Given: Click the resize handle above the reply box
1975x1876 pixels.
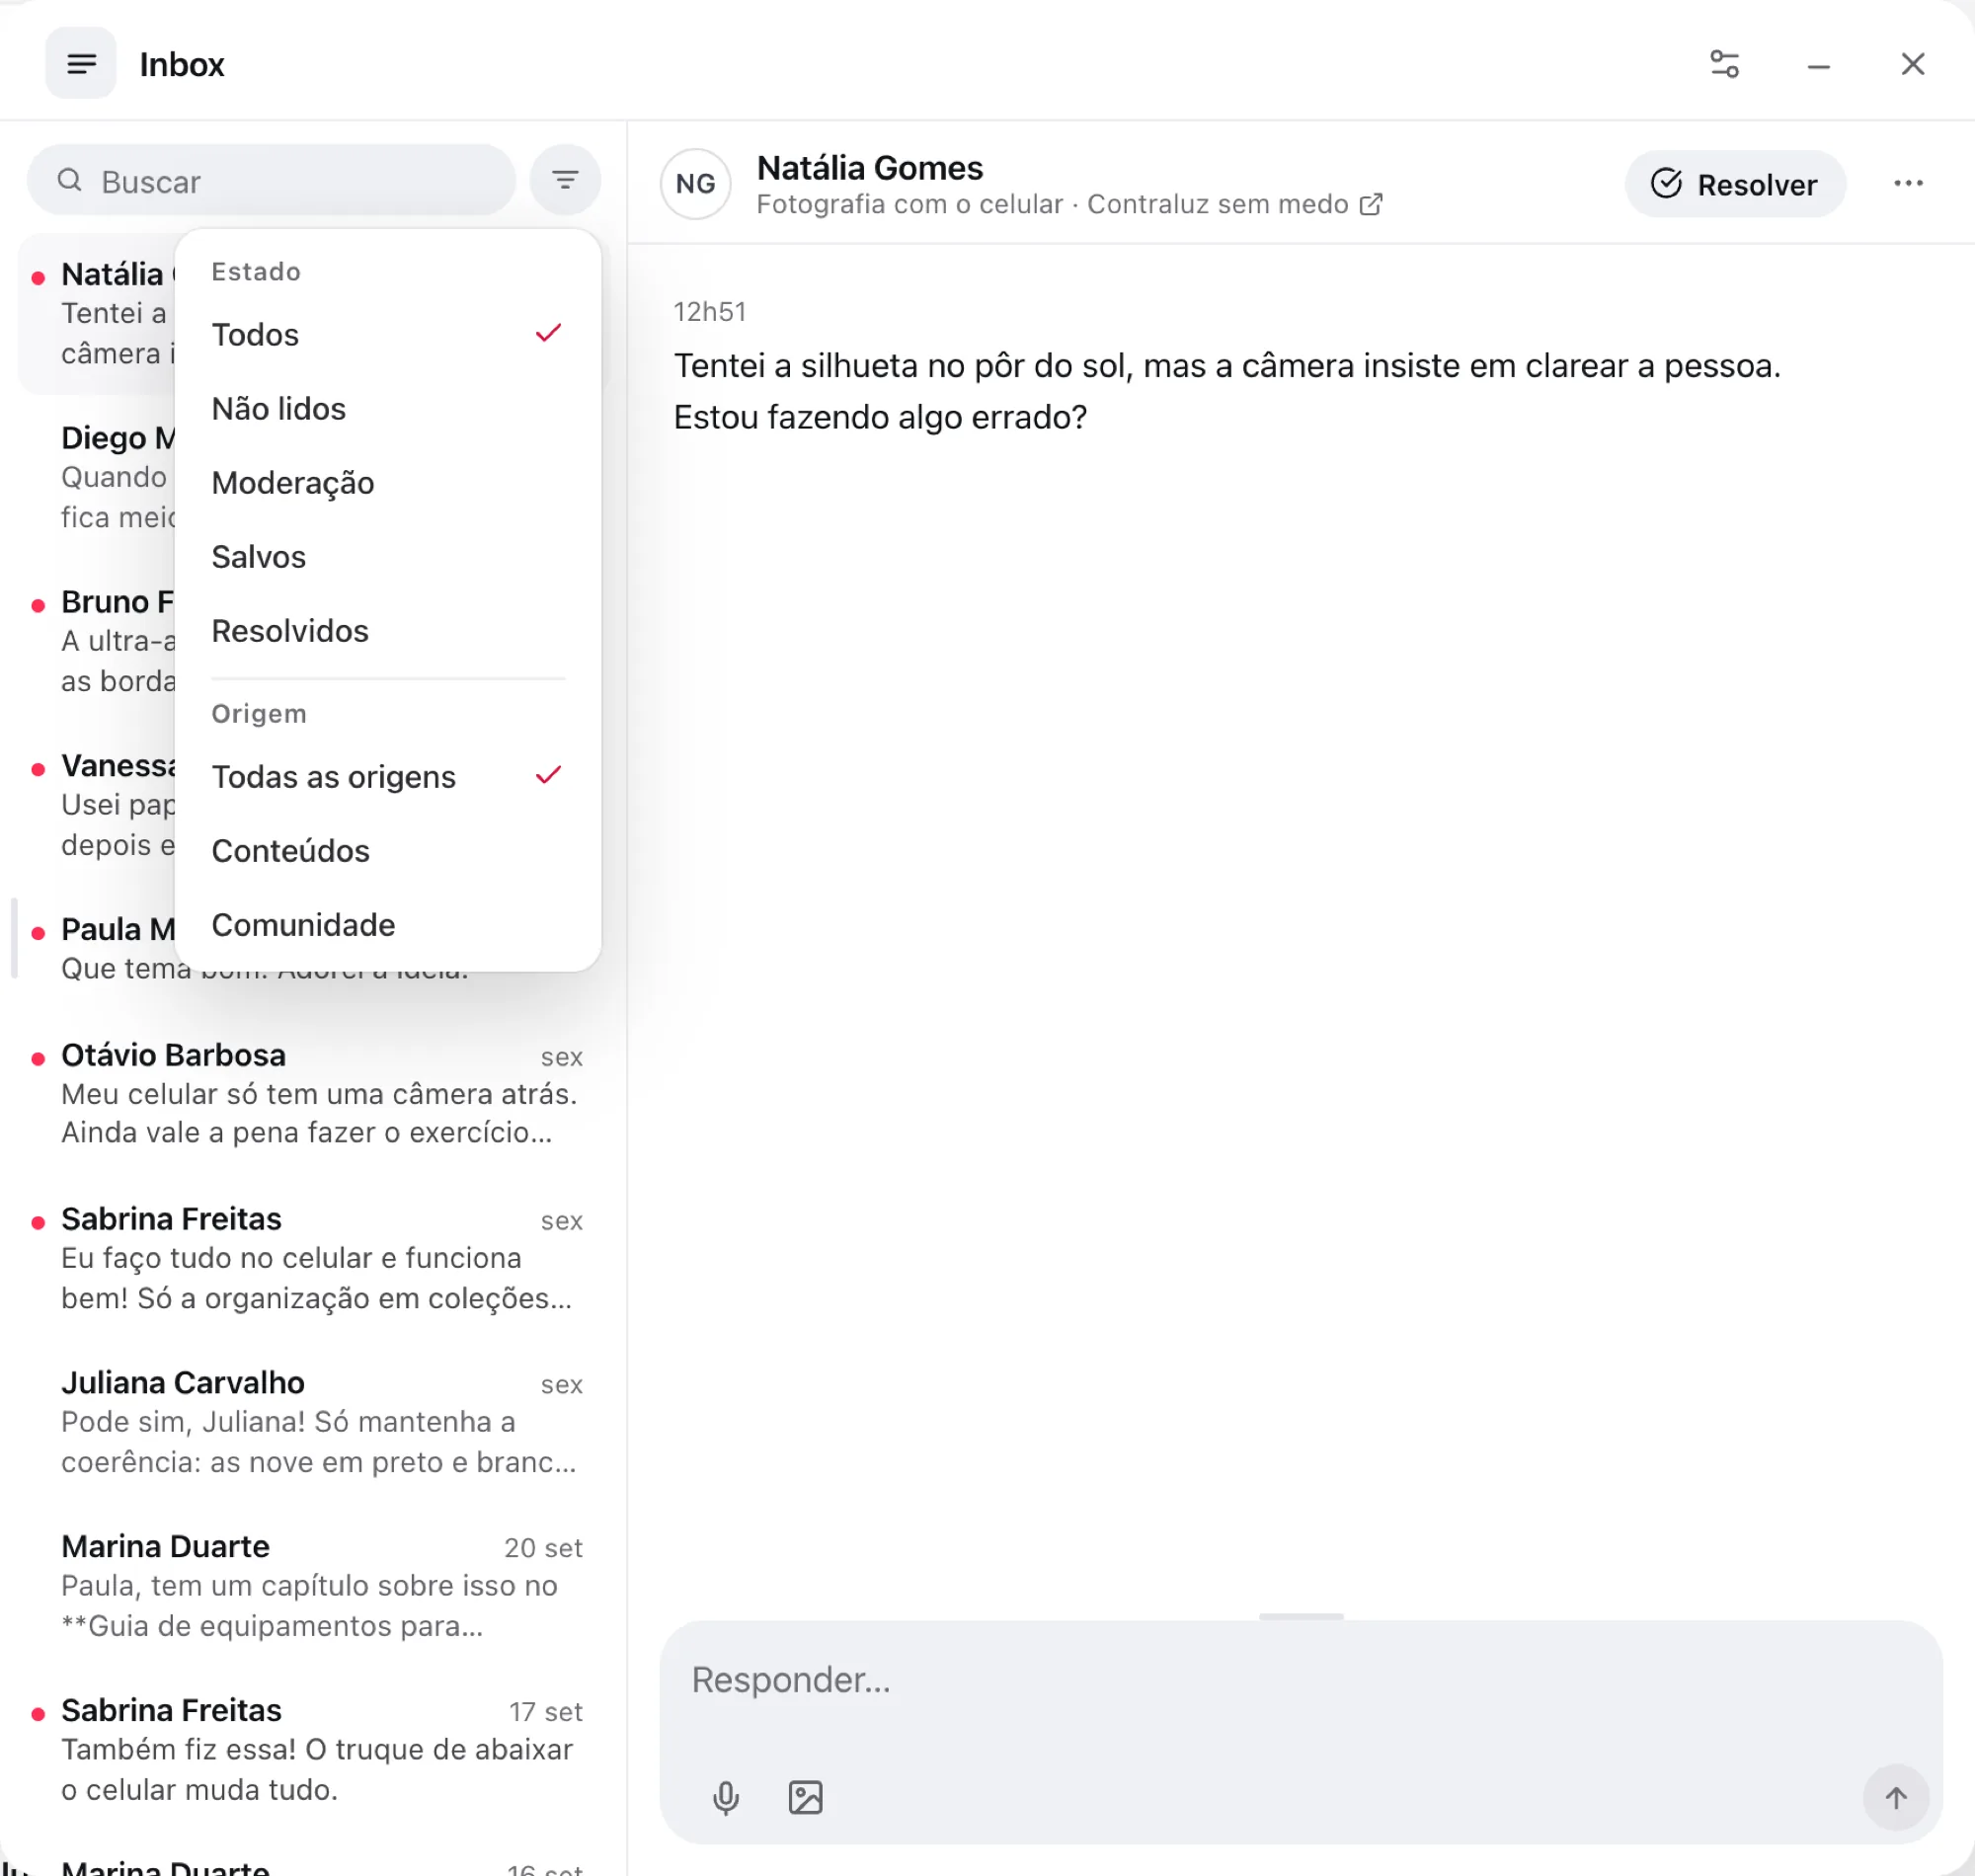Looking at the screenshot, I should coord(1300,1615).
